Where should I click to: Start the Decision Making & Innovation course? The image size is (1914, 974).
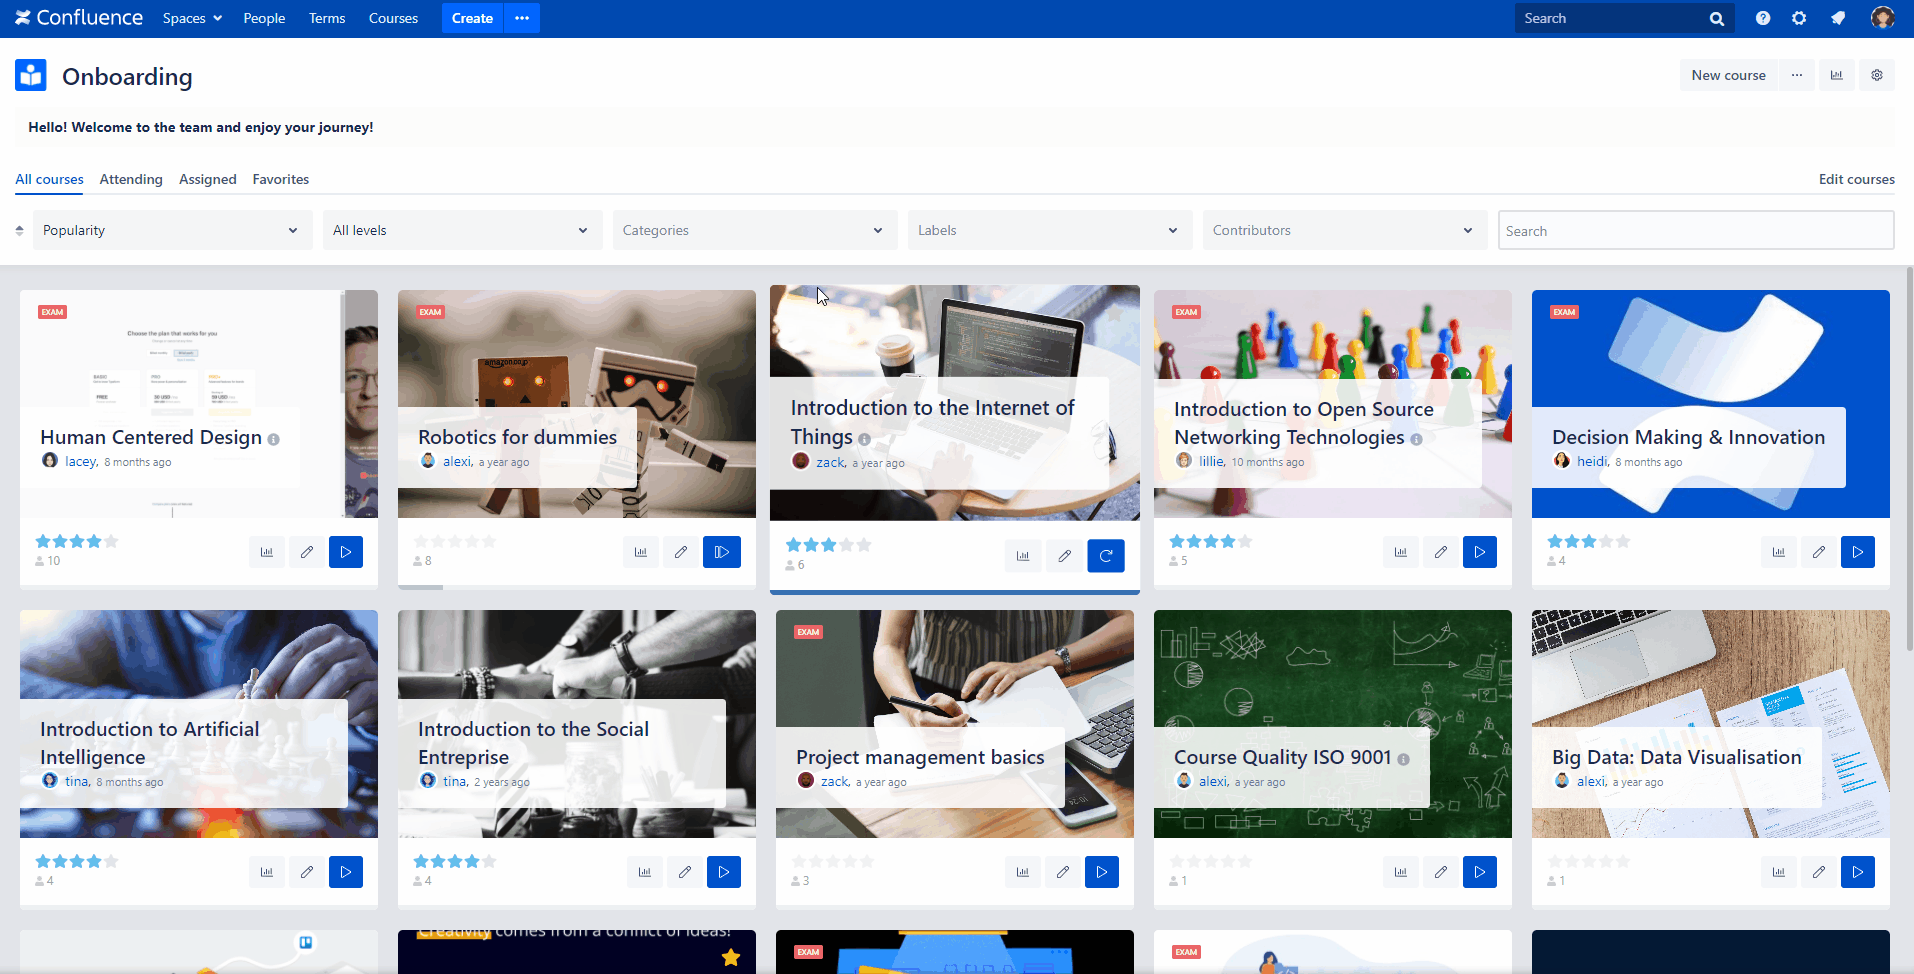click(x=1857, y=552)
